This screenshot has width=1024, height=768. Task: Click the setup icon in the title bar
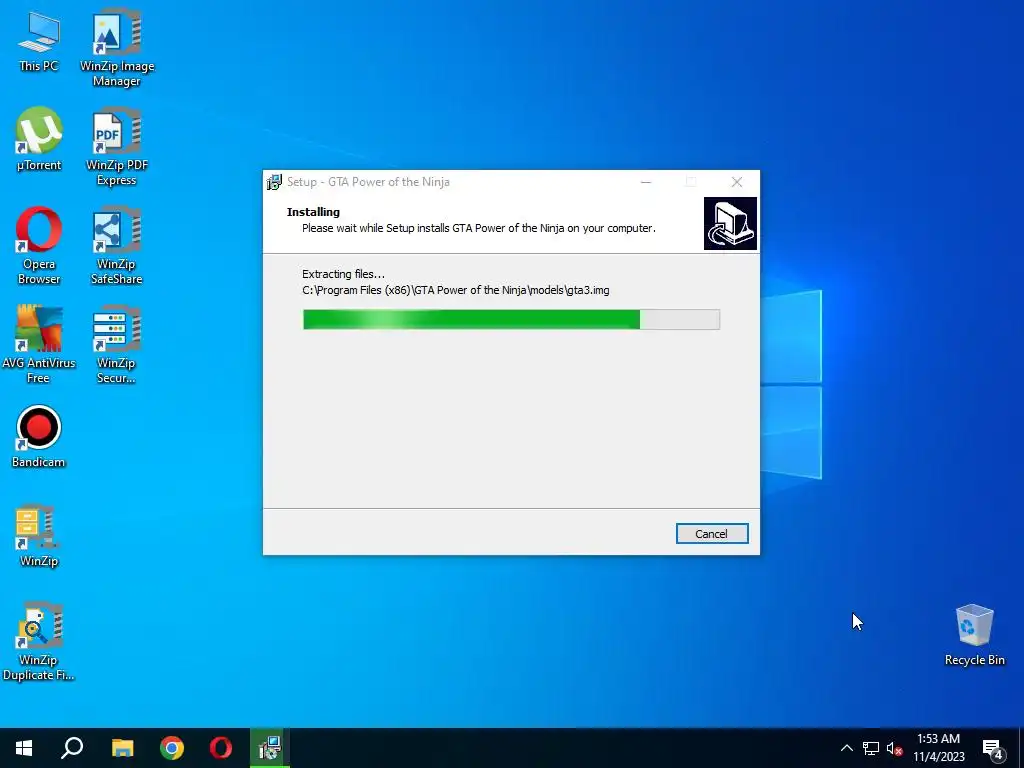(x=274, y=182)
